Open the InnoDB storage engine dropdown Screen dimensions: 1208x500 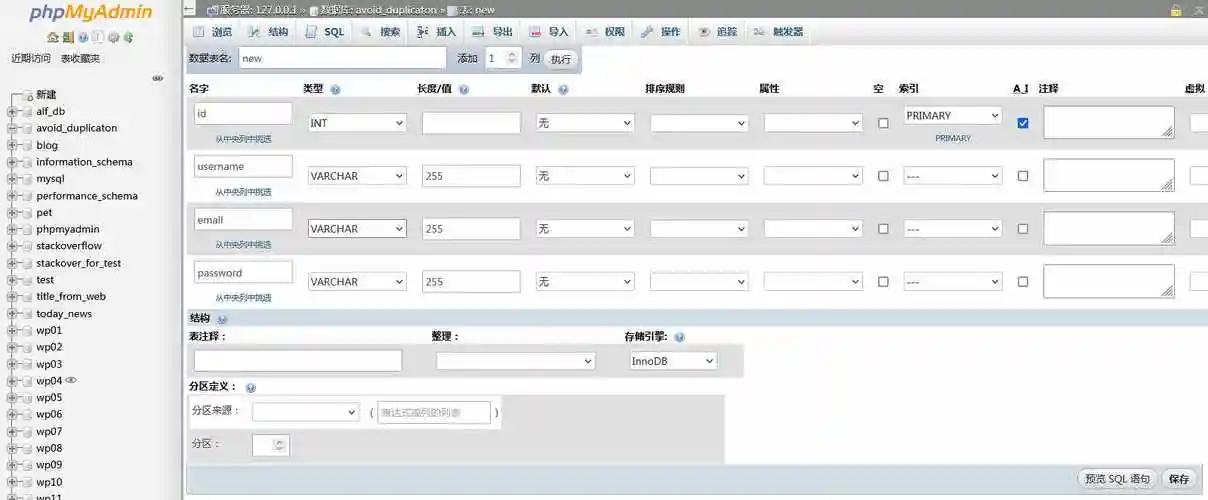coord(673,361)
